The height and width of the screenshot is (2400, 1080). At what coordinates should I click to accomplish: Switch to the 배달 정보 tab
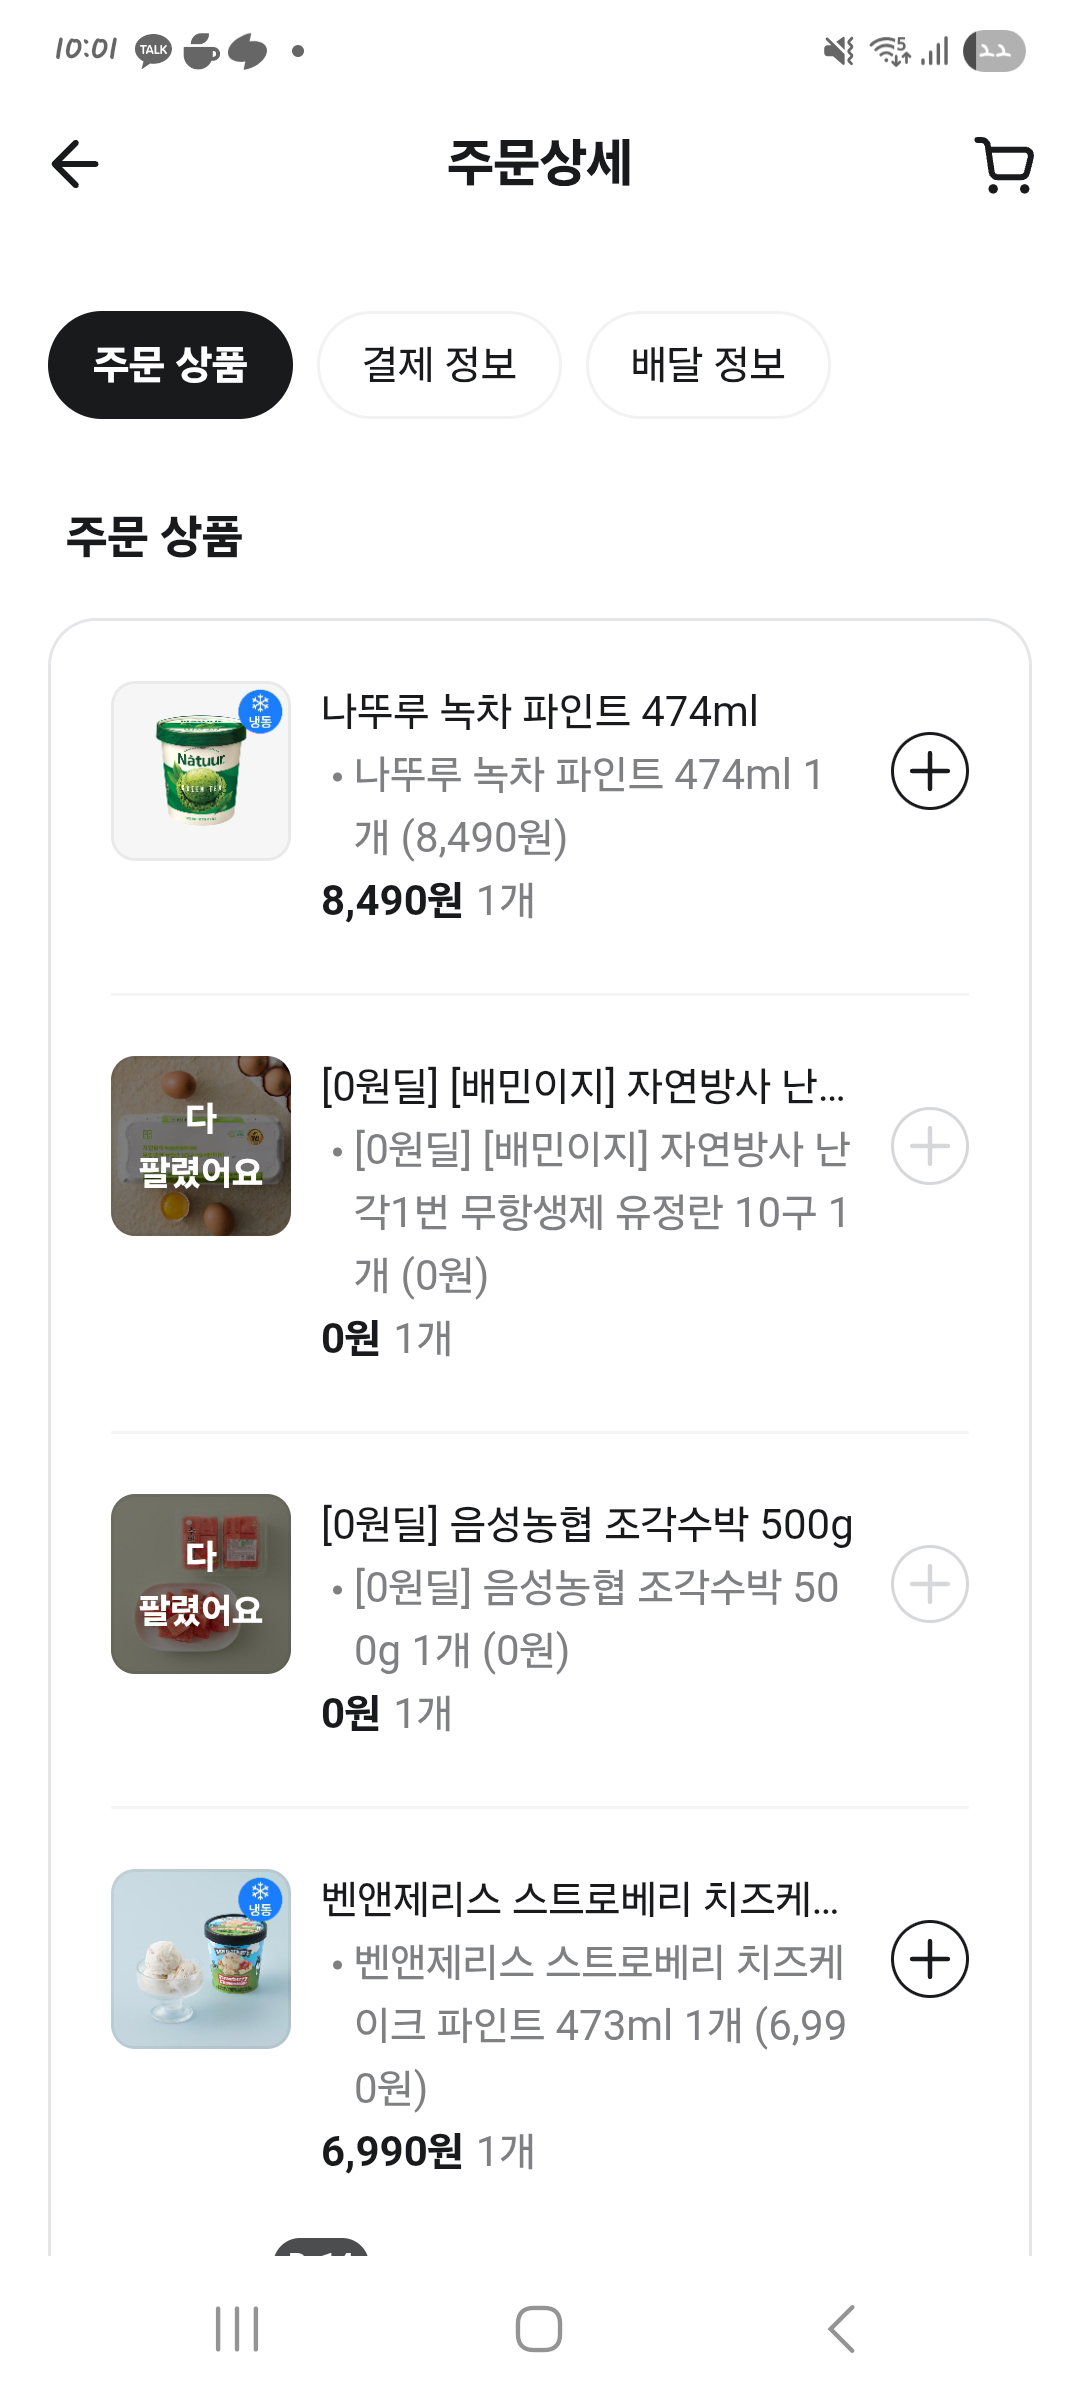[x=708, y=365]
